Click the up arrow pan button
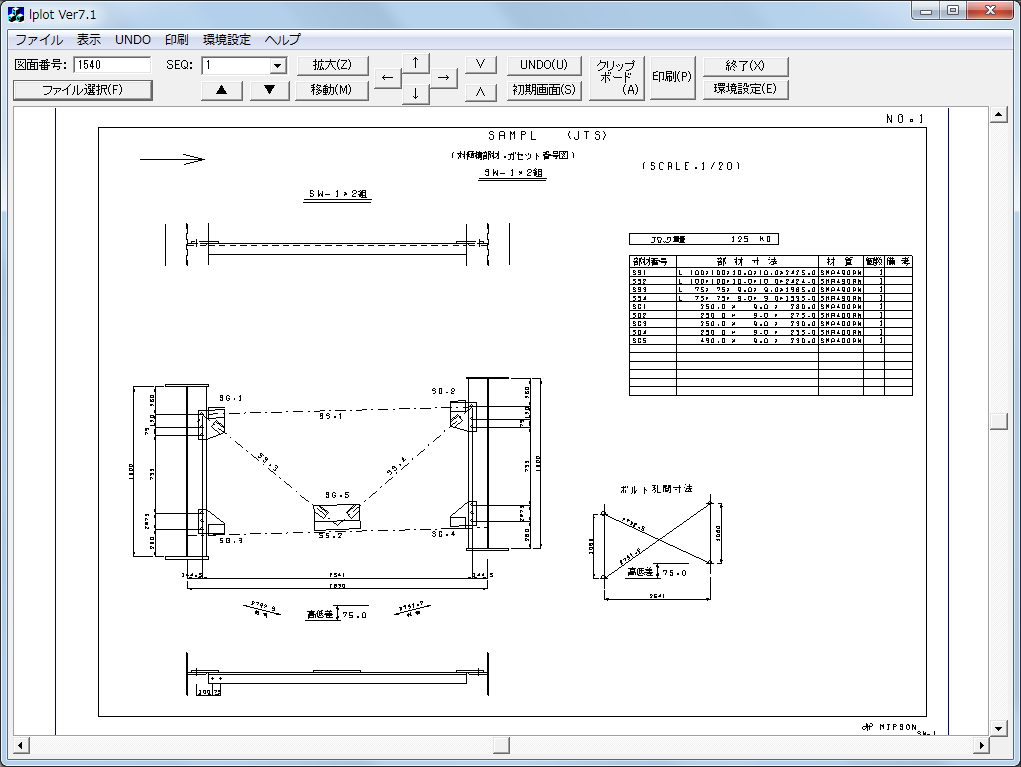The height and width of the screenshot is (767, 1021). pos(416,63)
